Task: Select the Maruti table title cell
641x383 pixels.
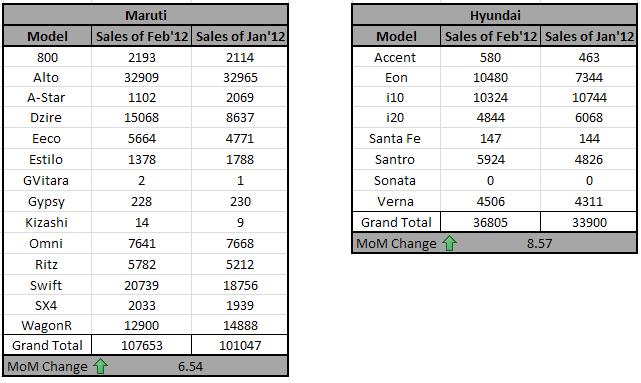Action: pos(146,15)
